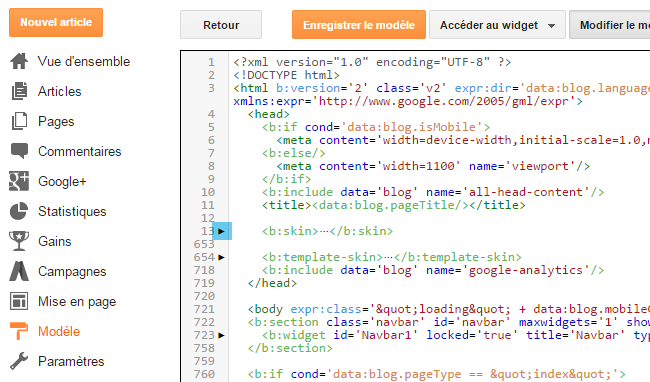Viewport: 650px width, 382px height.
Task: Click the Statistiques pie chart icon
Action: coord(19,211)
